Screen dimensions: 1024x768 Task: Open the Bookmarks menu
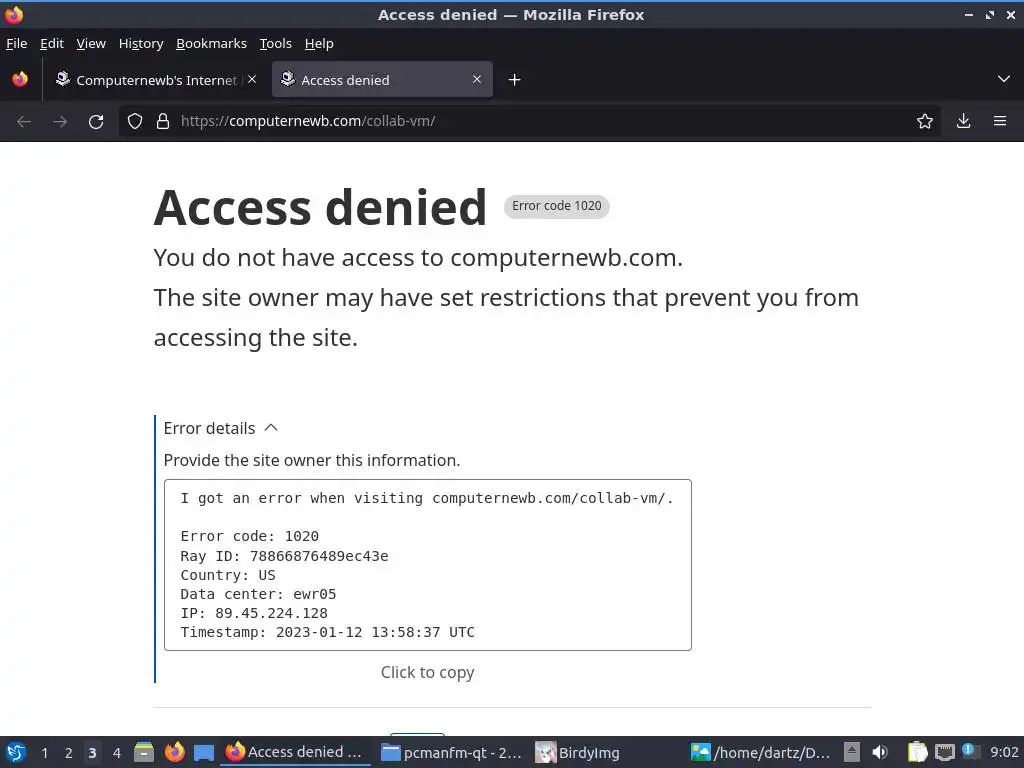coord(211,43)
